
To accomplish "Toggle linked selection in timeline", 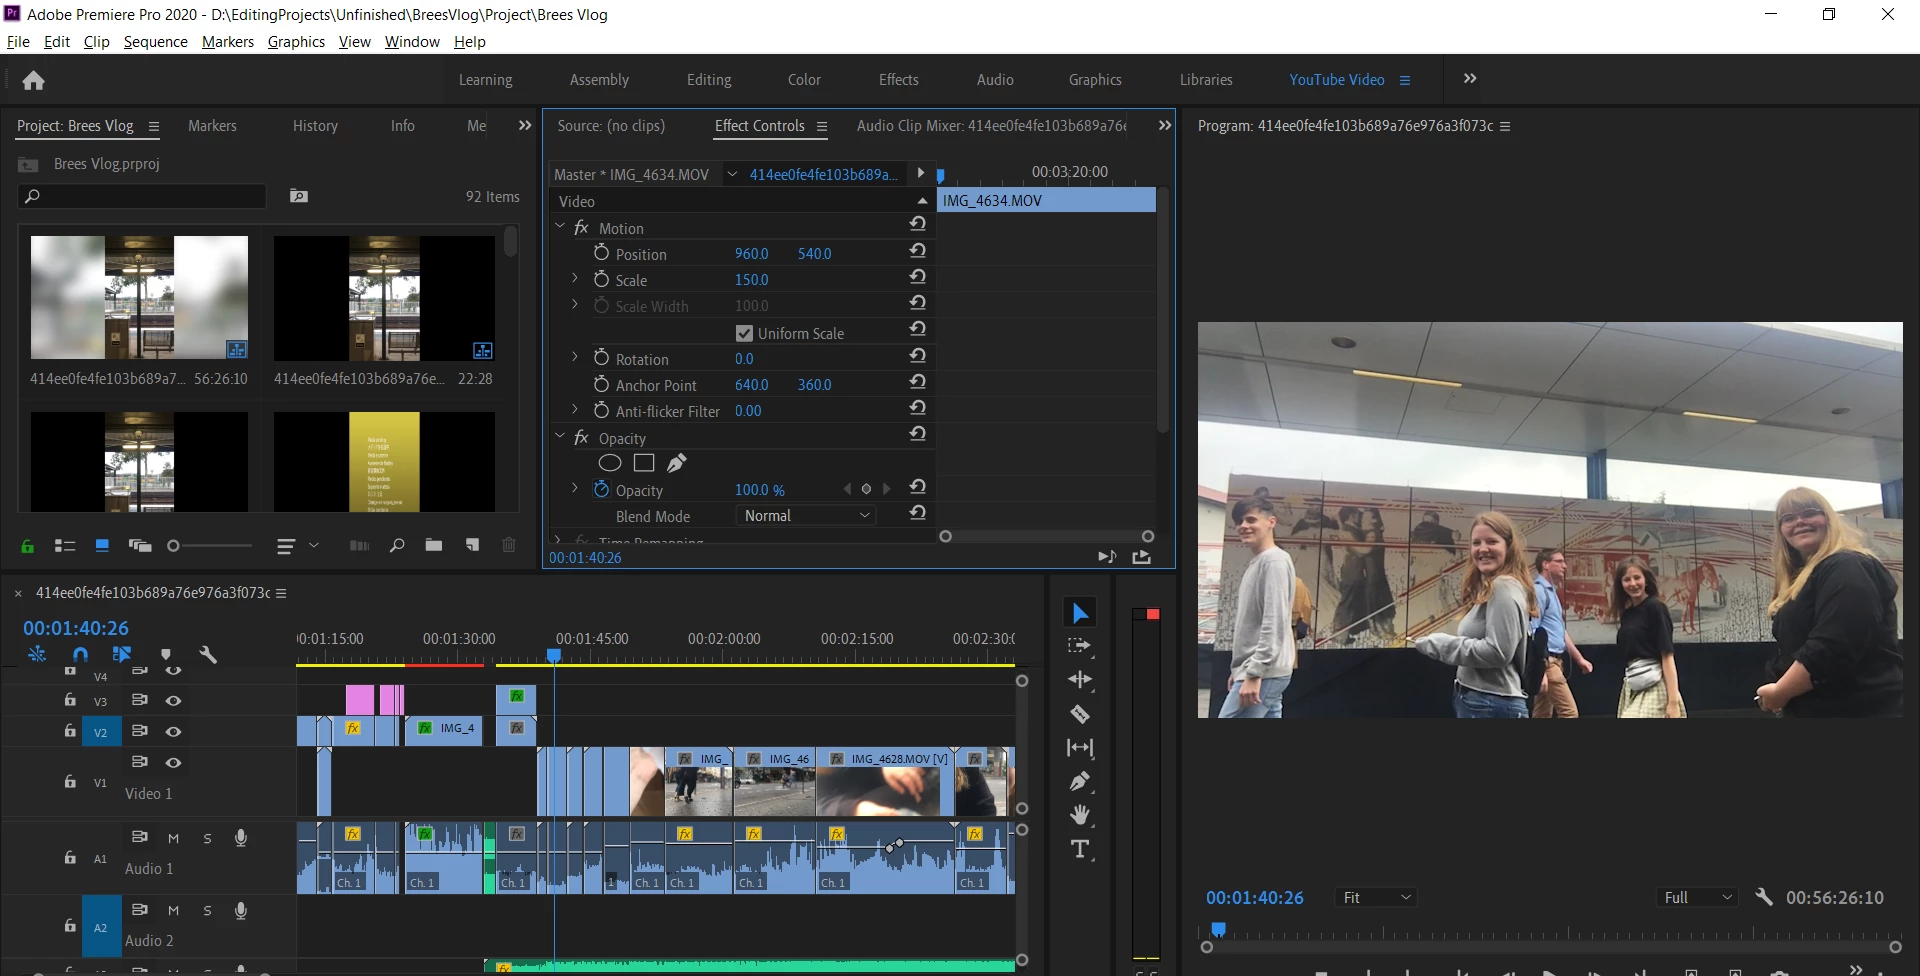I will tap(122, 655).
